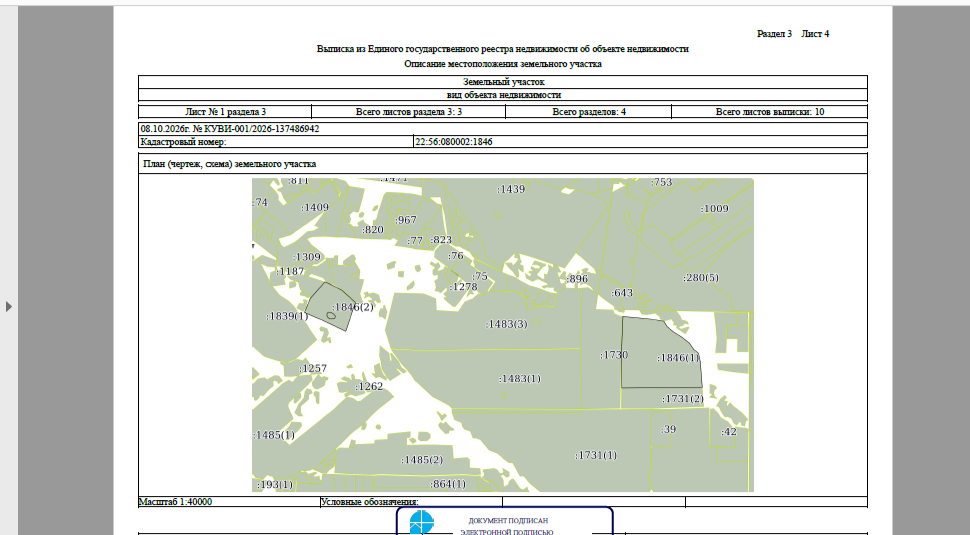The image size is (970, 535).
Task: Click the 'Кадастровый номер:' label
Action: (183, 142)
